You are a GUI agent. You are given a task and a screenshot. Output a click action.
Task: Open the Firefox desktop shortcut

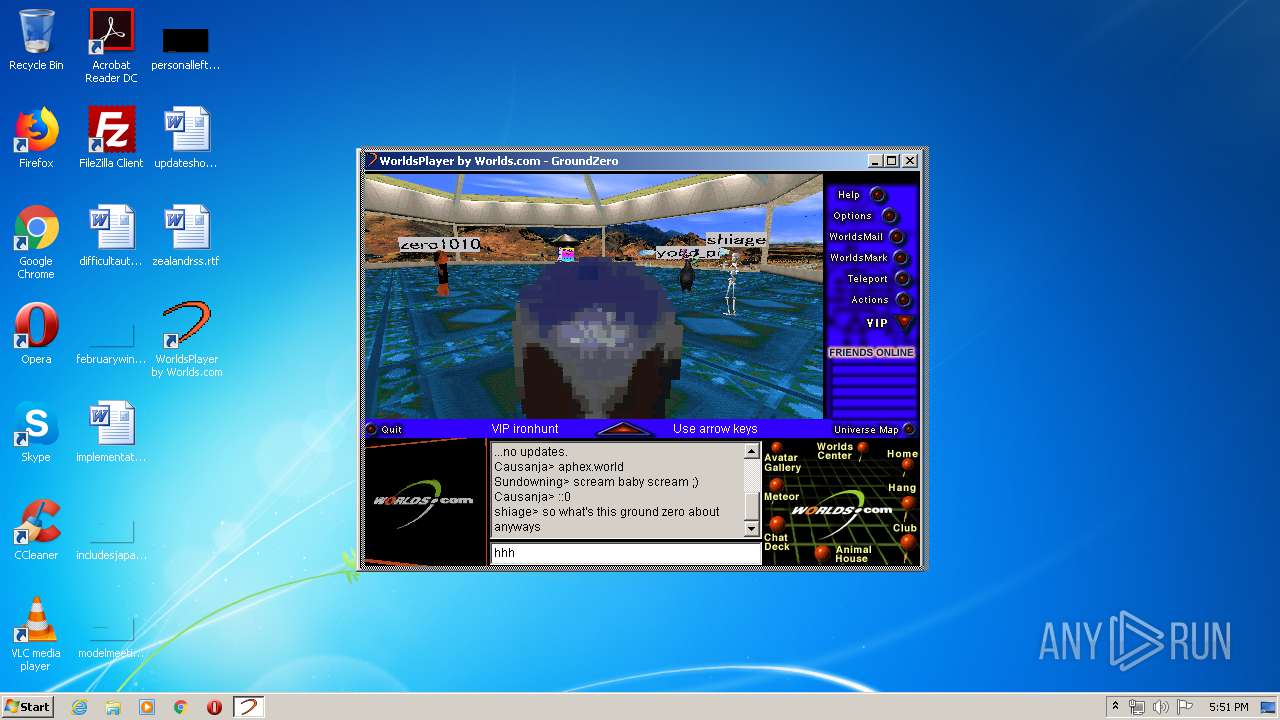point(36,138)
